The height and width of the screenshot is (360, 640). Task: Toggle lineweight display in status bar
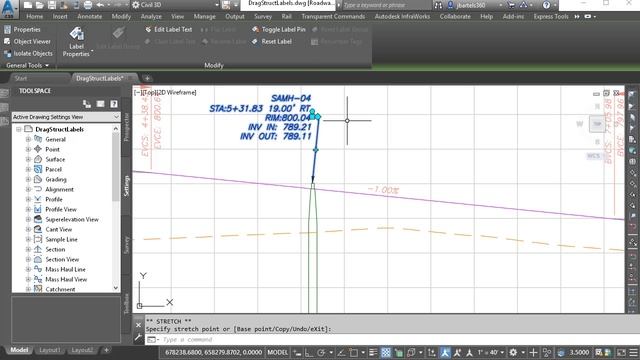coord(372,353)
